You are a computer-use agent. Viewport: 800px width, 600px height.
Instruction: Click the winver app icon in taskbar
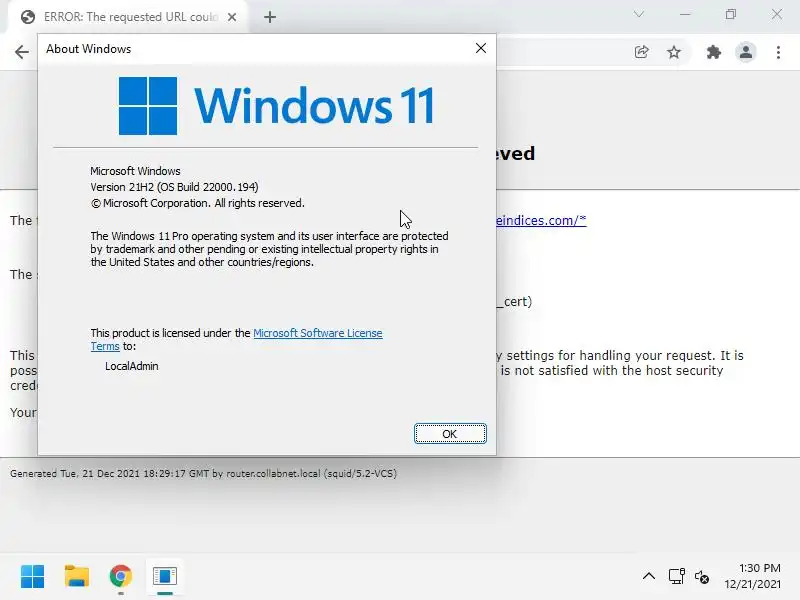coord(164,577)
